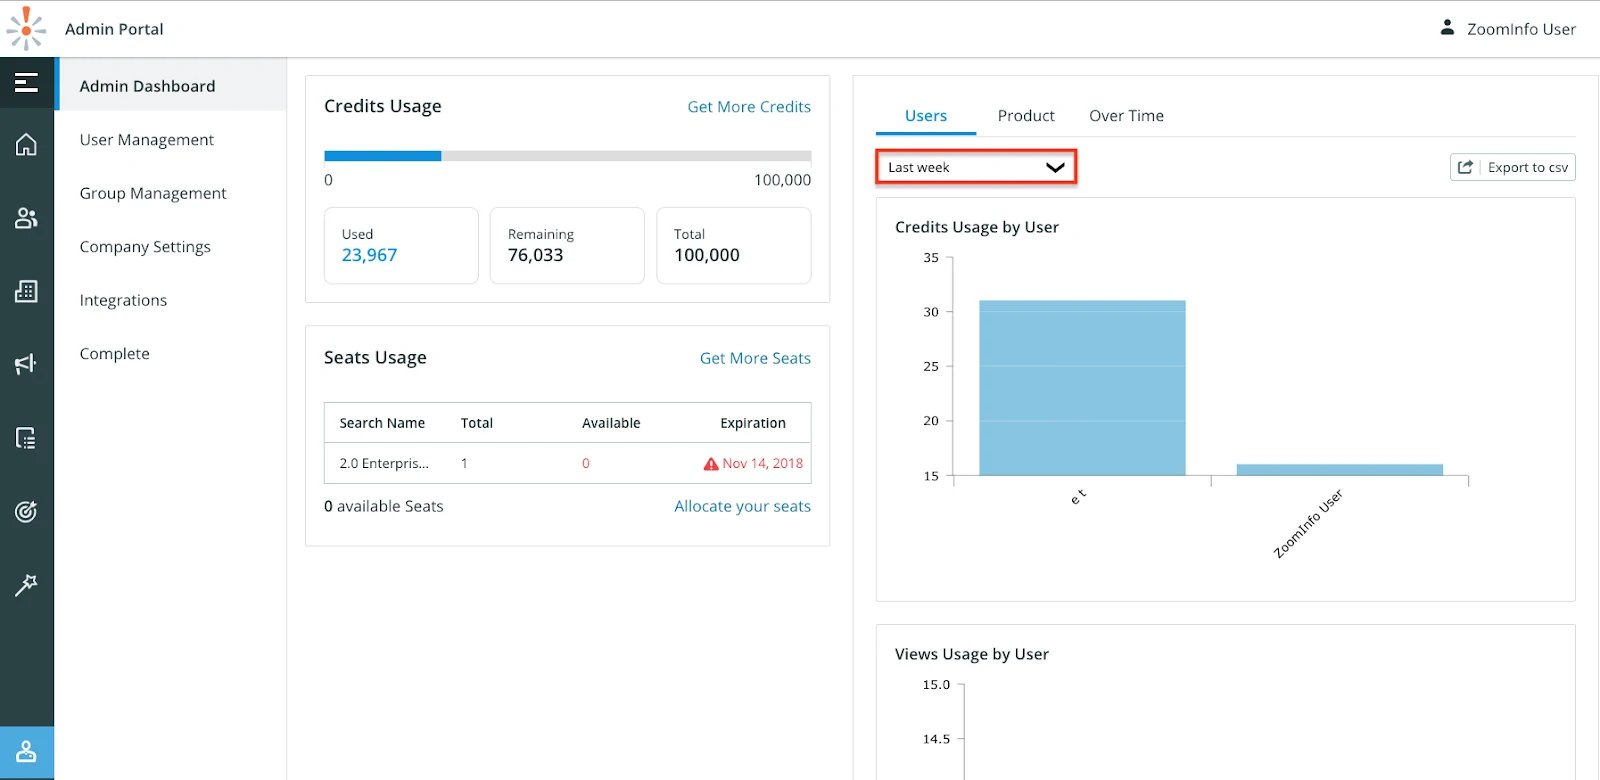The image size is (1600, 780).
Task: Select Admin Dashboard in side menu
Action: (171, 86)
